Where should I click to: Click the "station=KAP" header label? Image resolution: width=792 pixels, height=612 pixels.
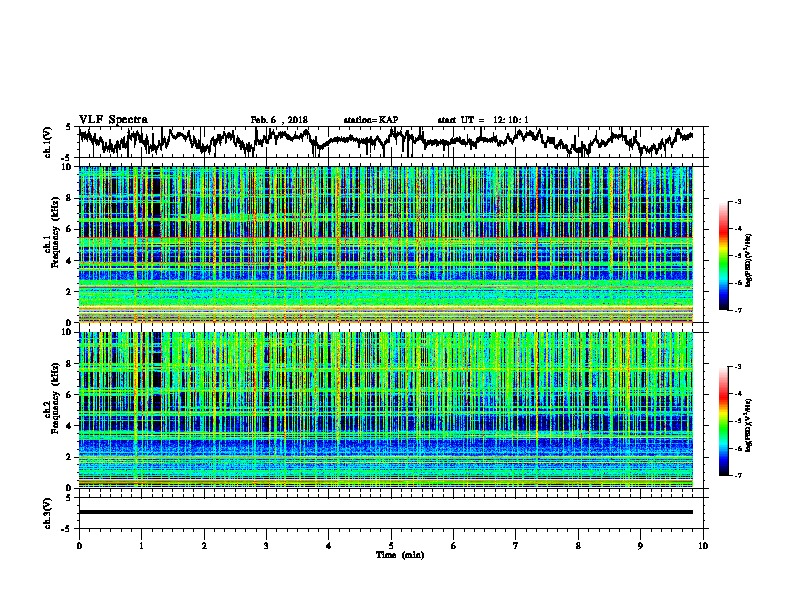tap(371, 120)
